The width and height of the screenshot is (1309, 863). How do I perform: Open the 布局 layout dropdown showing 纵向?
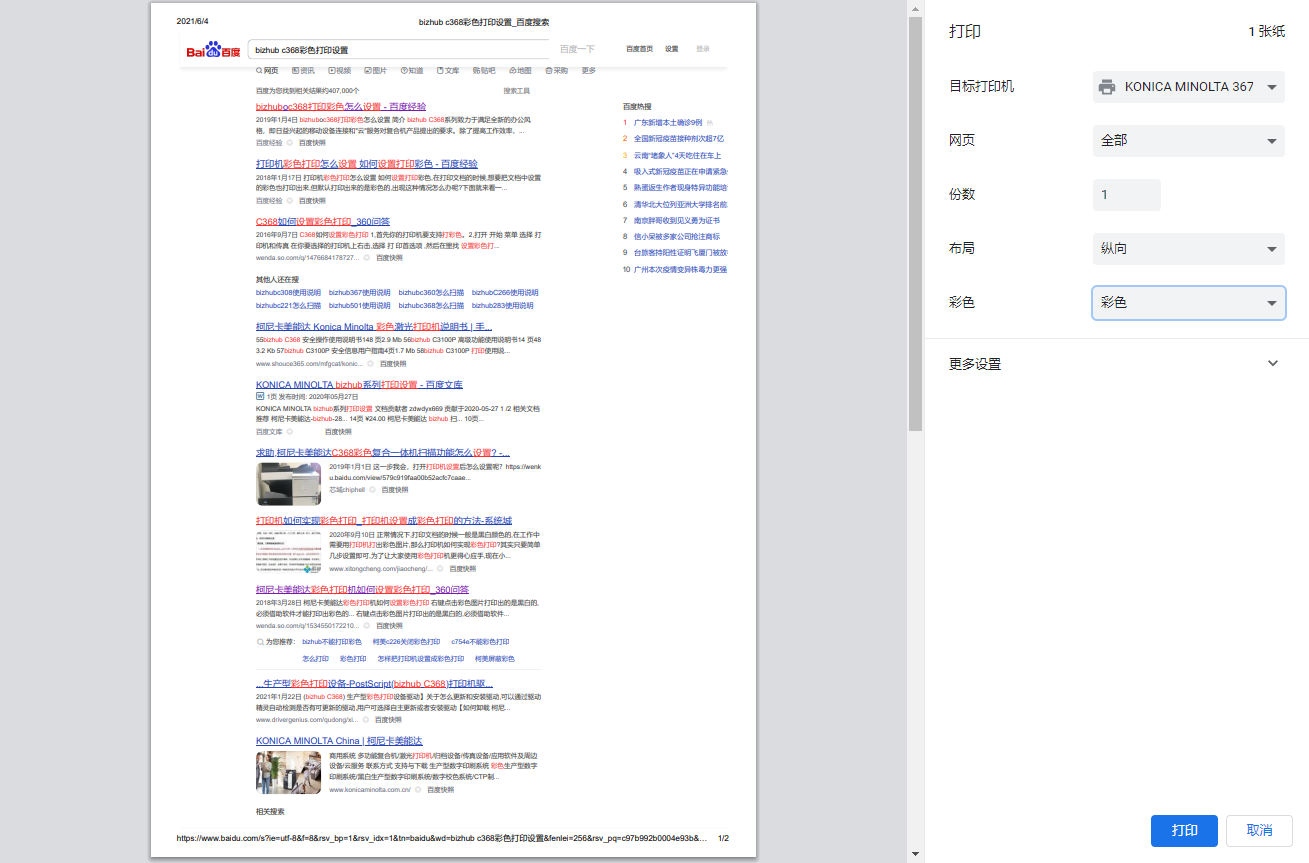coord(1188,249)
